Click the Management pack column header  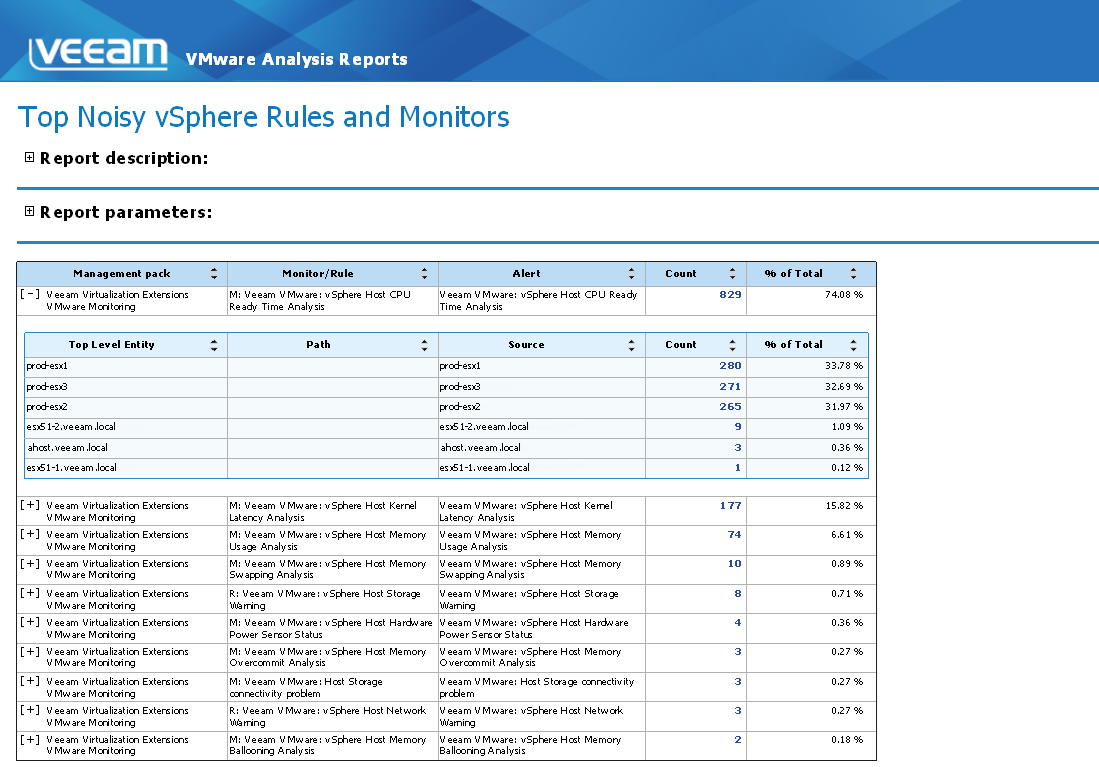[x=122, y=273]
